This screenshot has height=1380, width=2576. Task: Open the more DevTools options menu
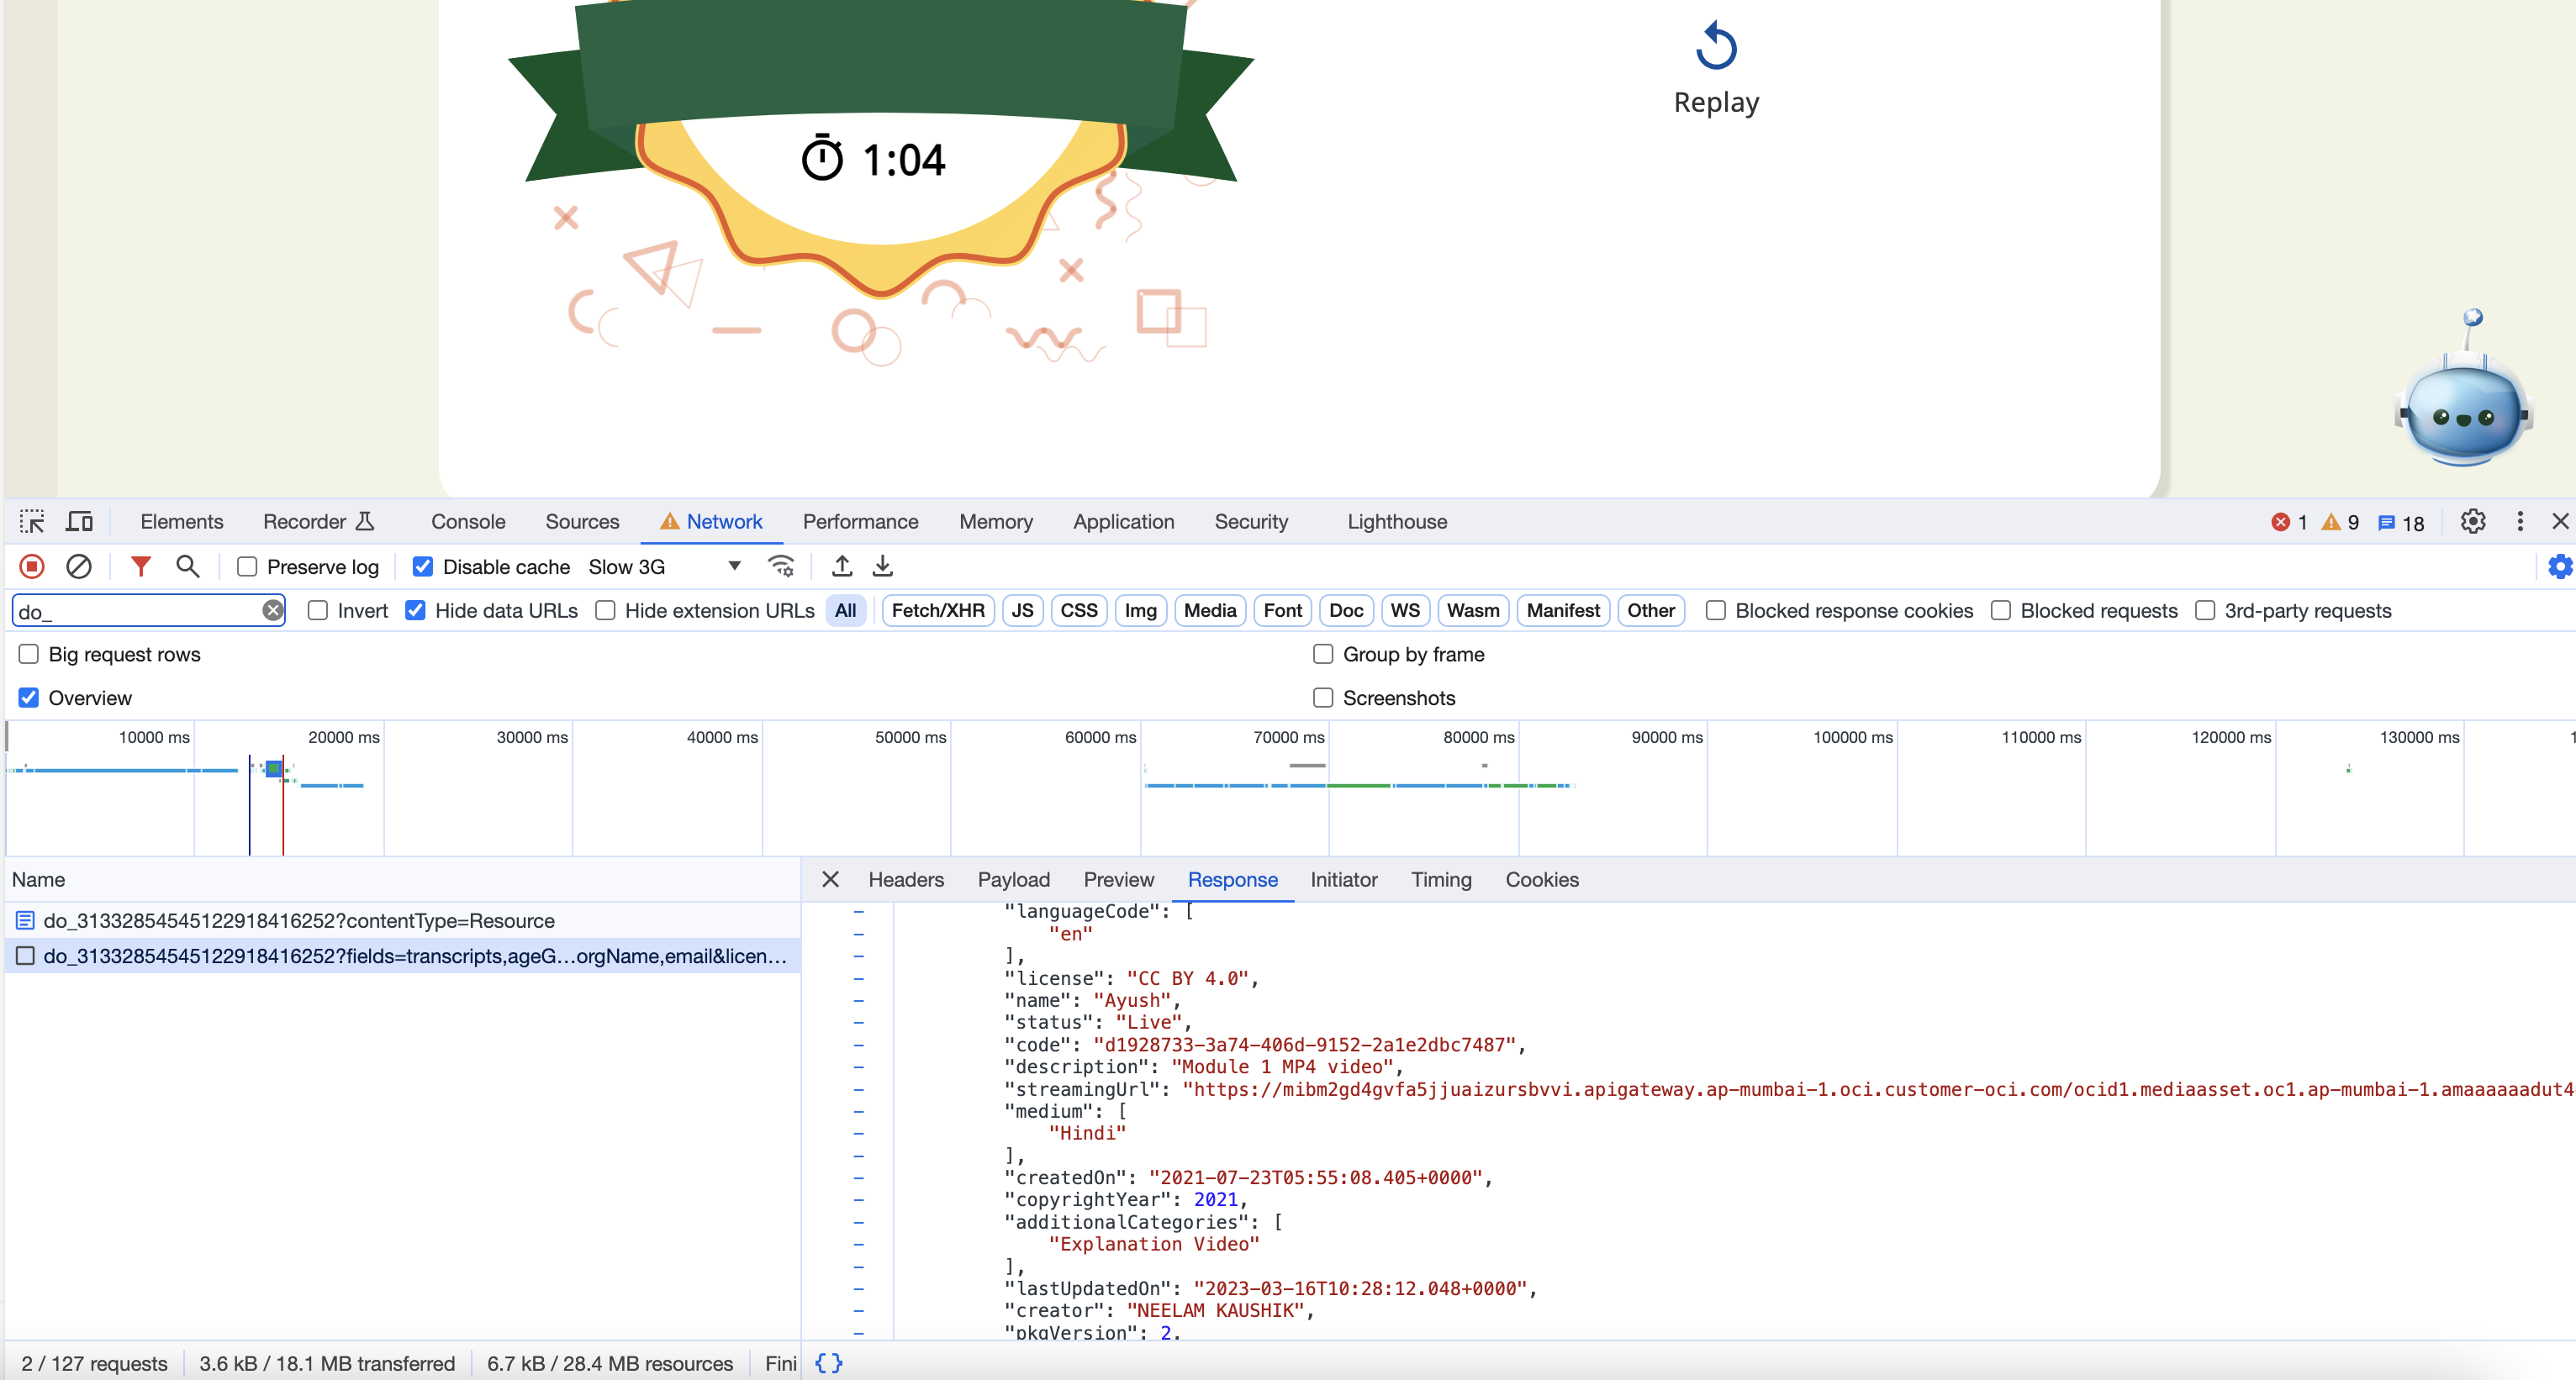click(2520, 521)
